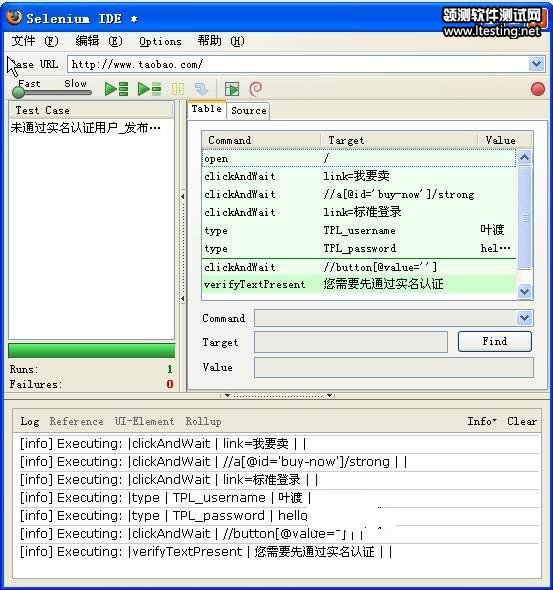553x590 pixels.
Task: Open the 编辑 (E) menu
Action: point(99,41)
